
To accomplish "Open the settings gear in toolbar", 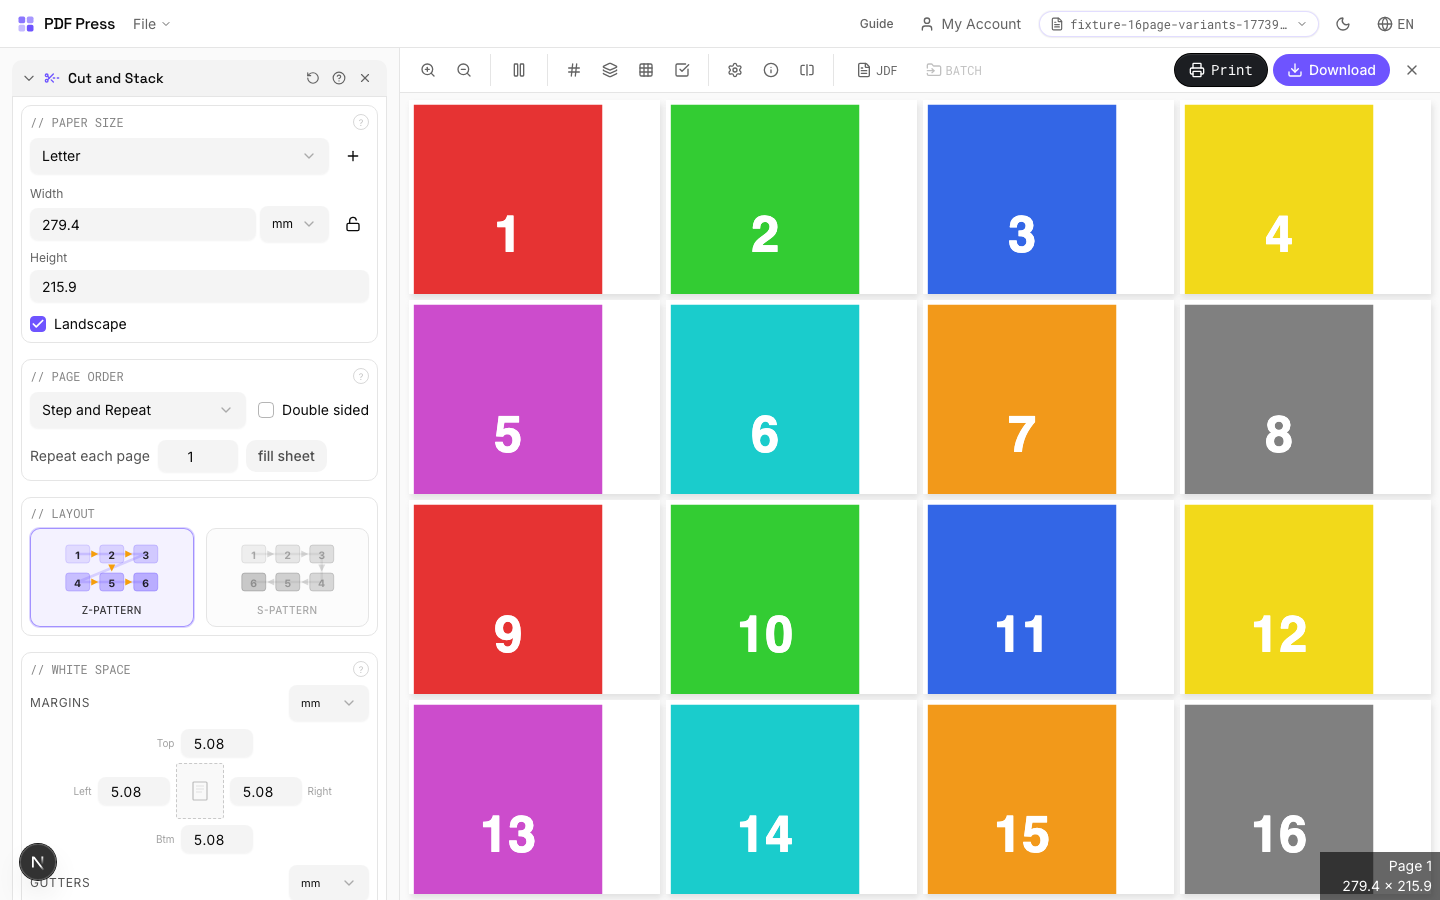I will click(735, 70).
